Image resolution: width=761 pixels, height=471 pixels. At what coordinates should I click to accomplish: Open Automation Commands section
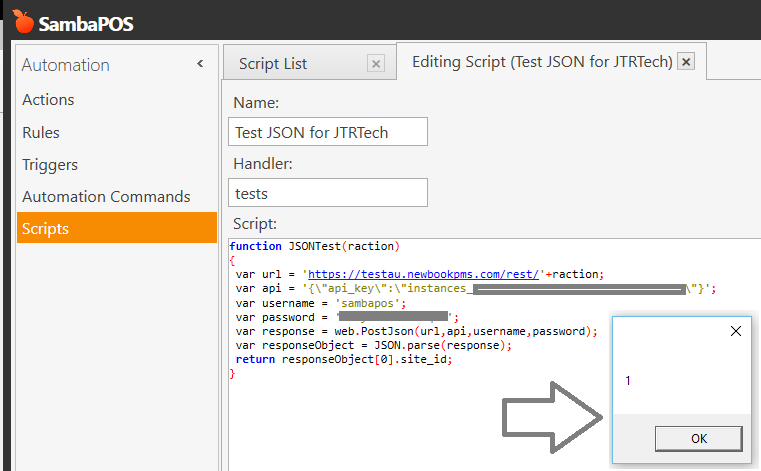pyautogui.click(x=106, y=197)
